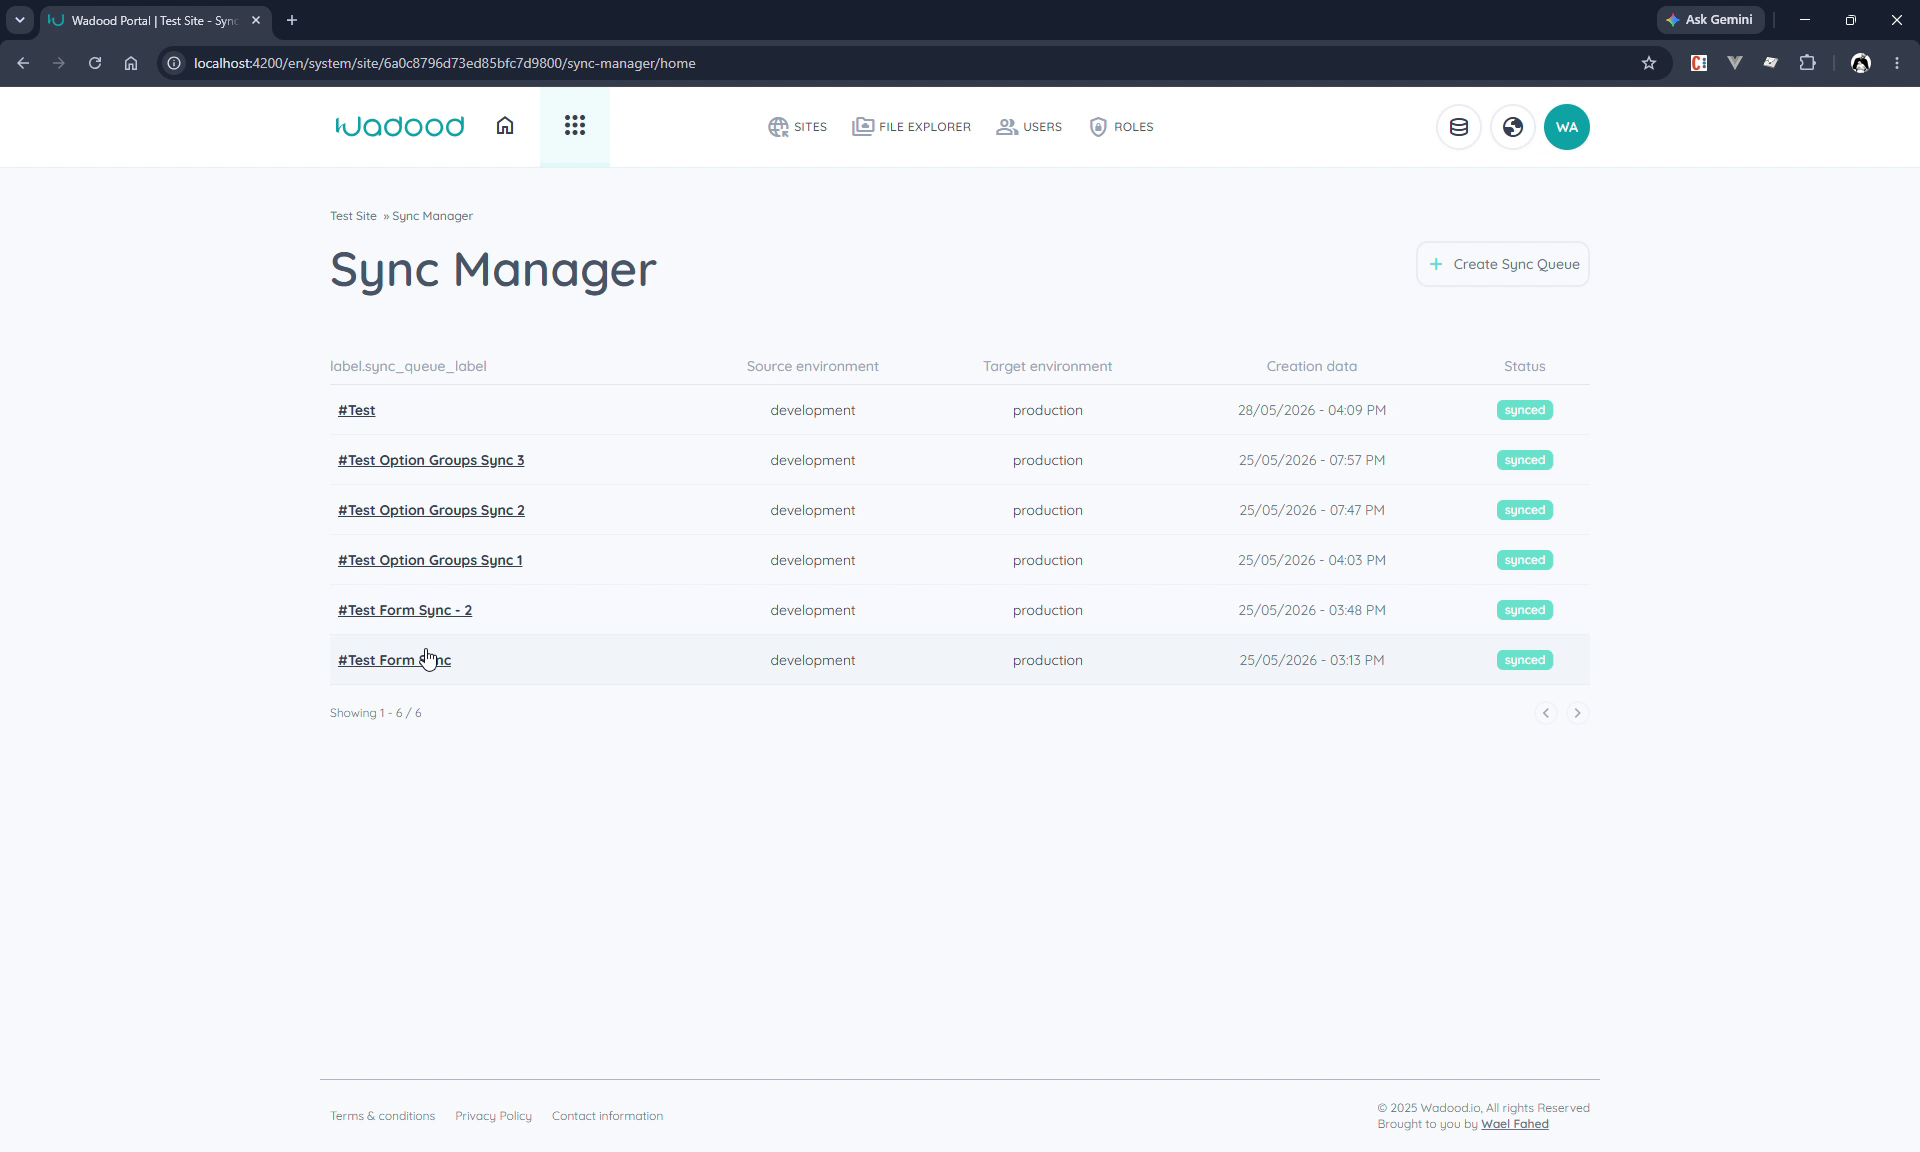The height and width of the screenshot is (1152, 1920).
Task: Close the Wadood Portal tab
Action: point(256,20)
